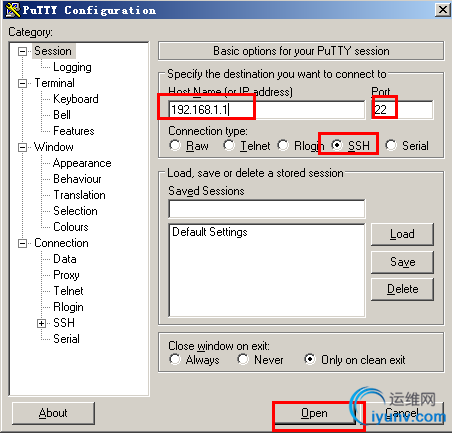This screenshot has height=433, width=452.
Task: Click the About button
Action: coord(53,413)
